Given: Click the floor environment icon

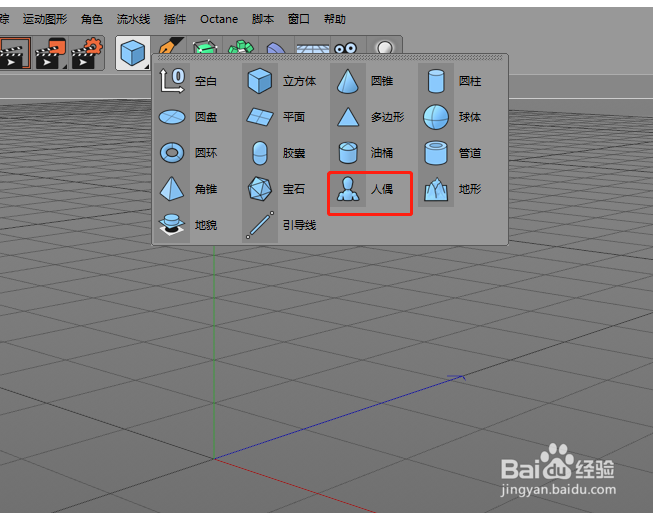Looking at the screenshot, I should pyautogui.click(x=313, y=48).
